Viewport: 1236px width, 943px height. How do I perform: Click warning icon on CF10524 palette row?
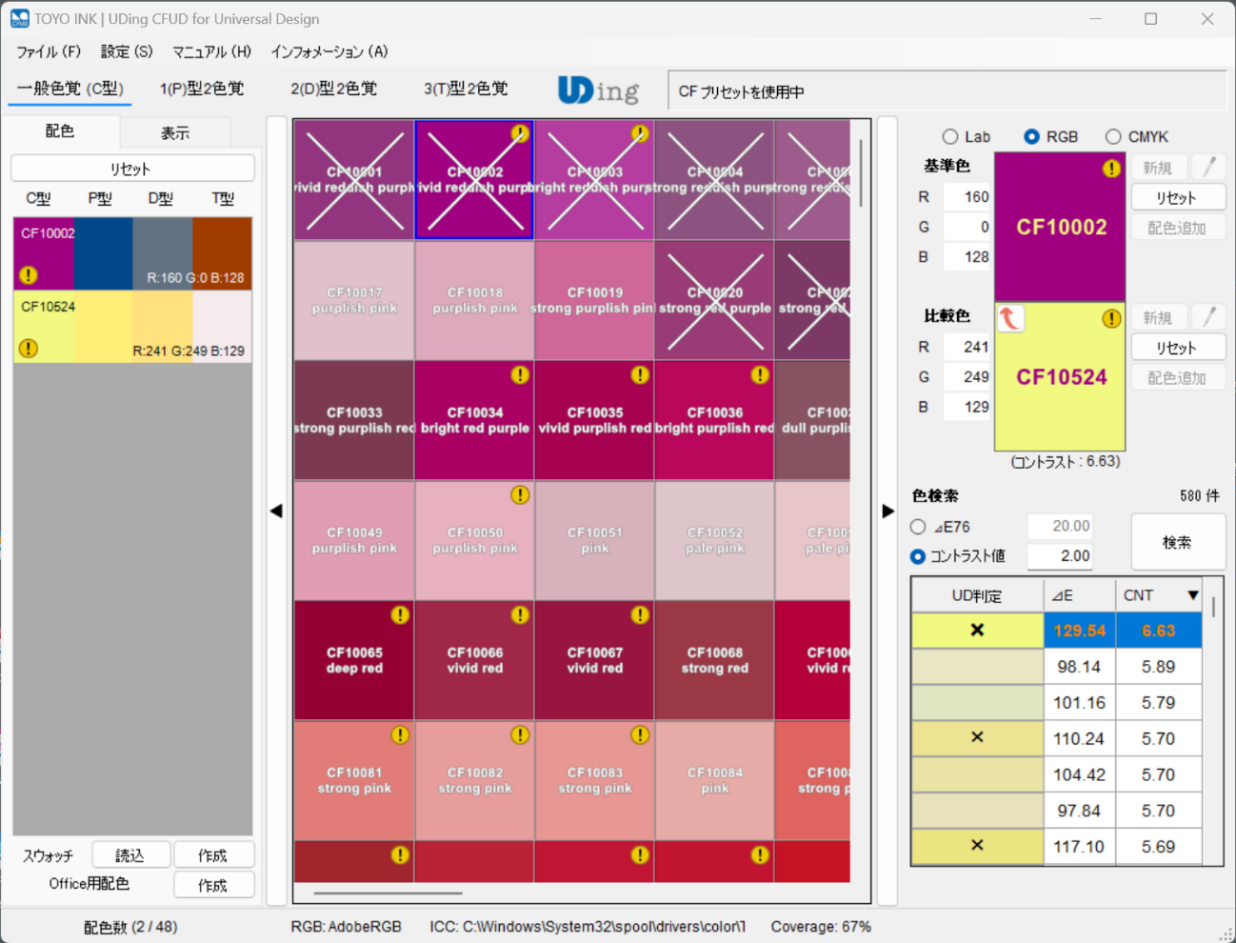point(28,348)
